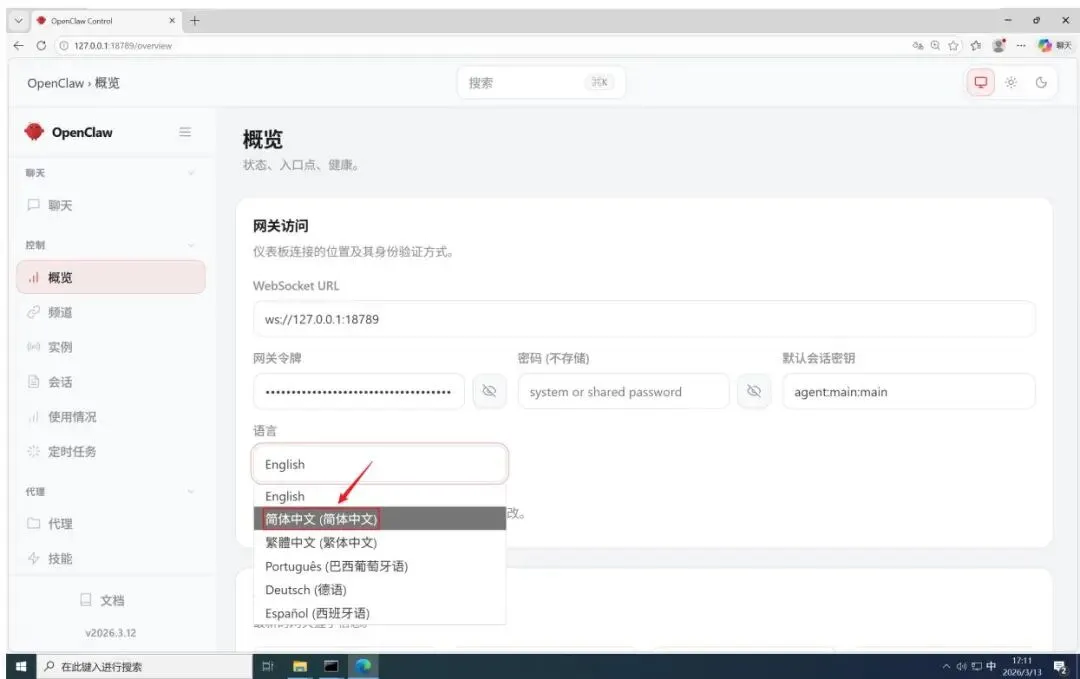
Task: Open the 语言 language combo box
Action: (x=380, y=463)
